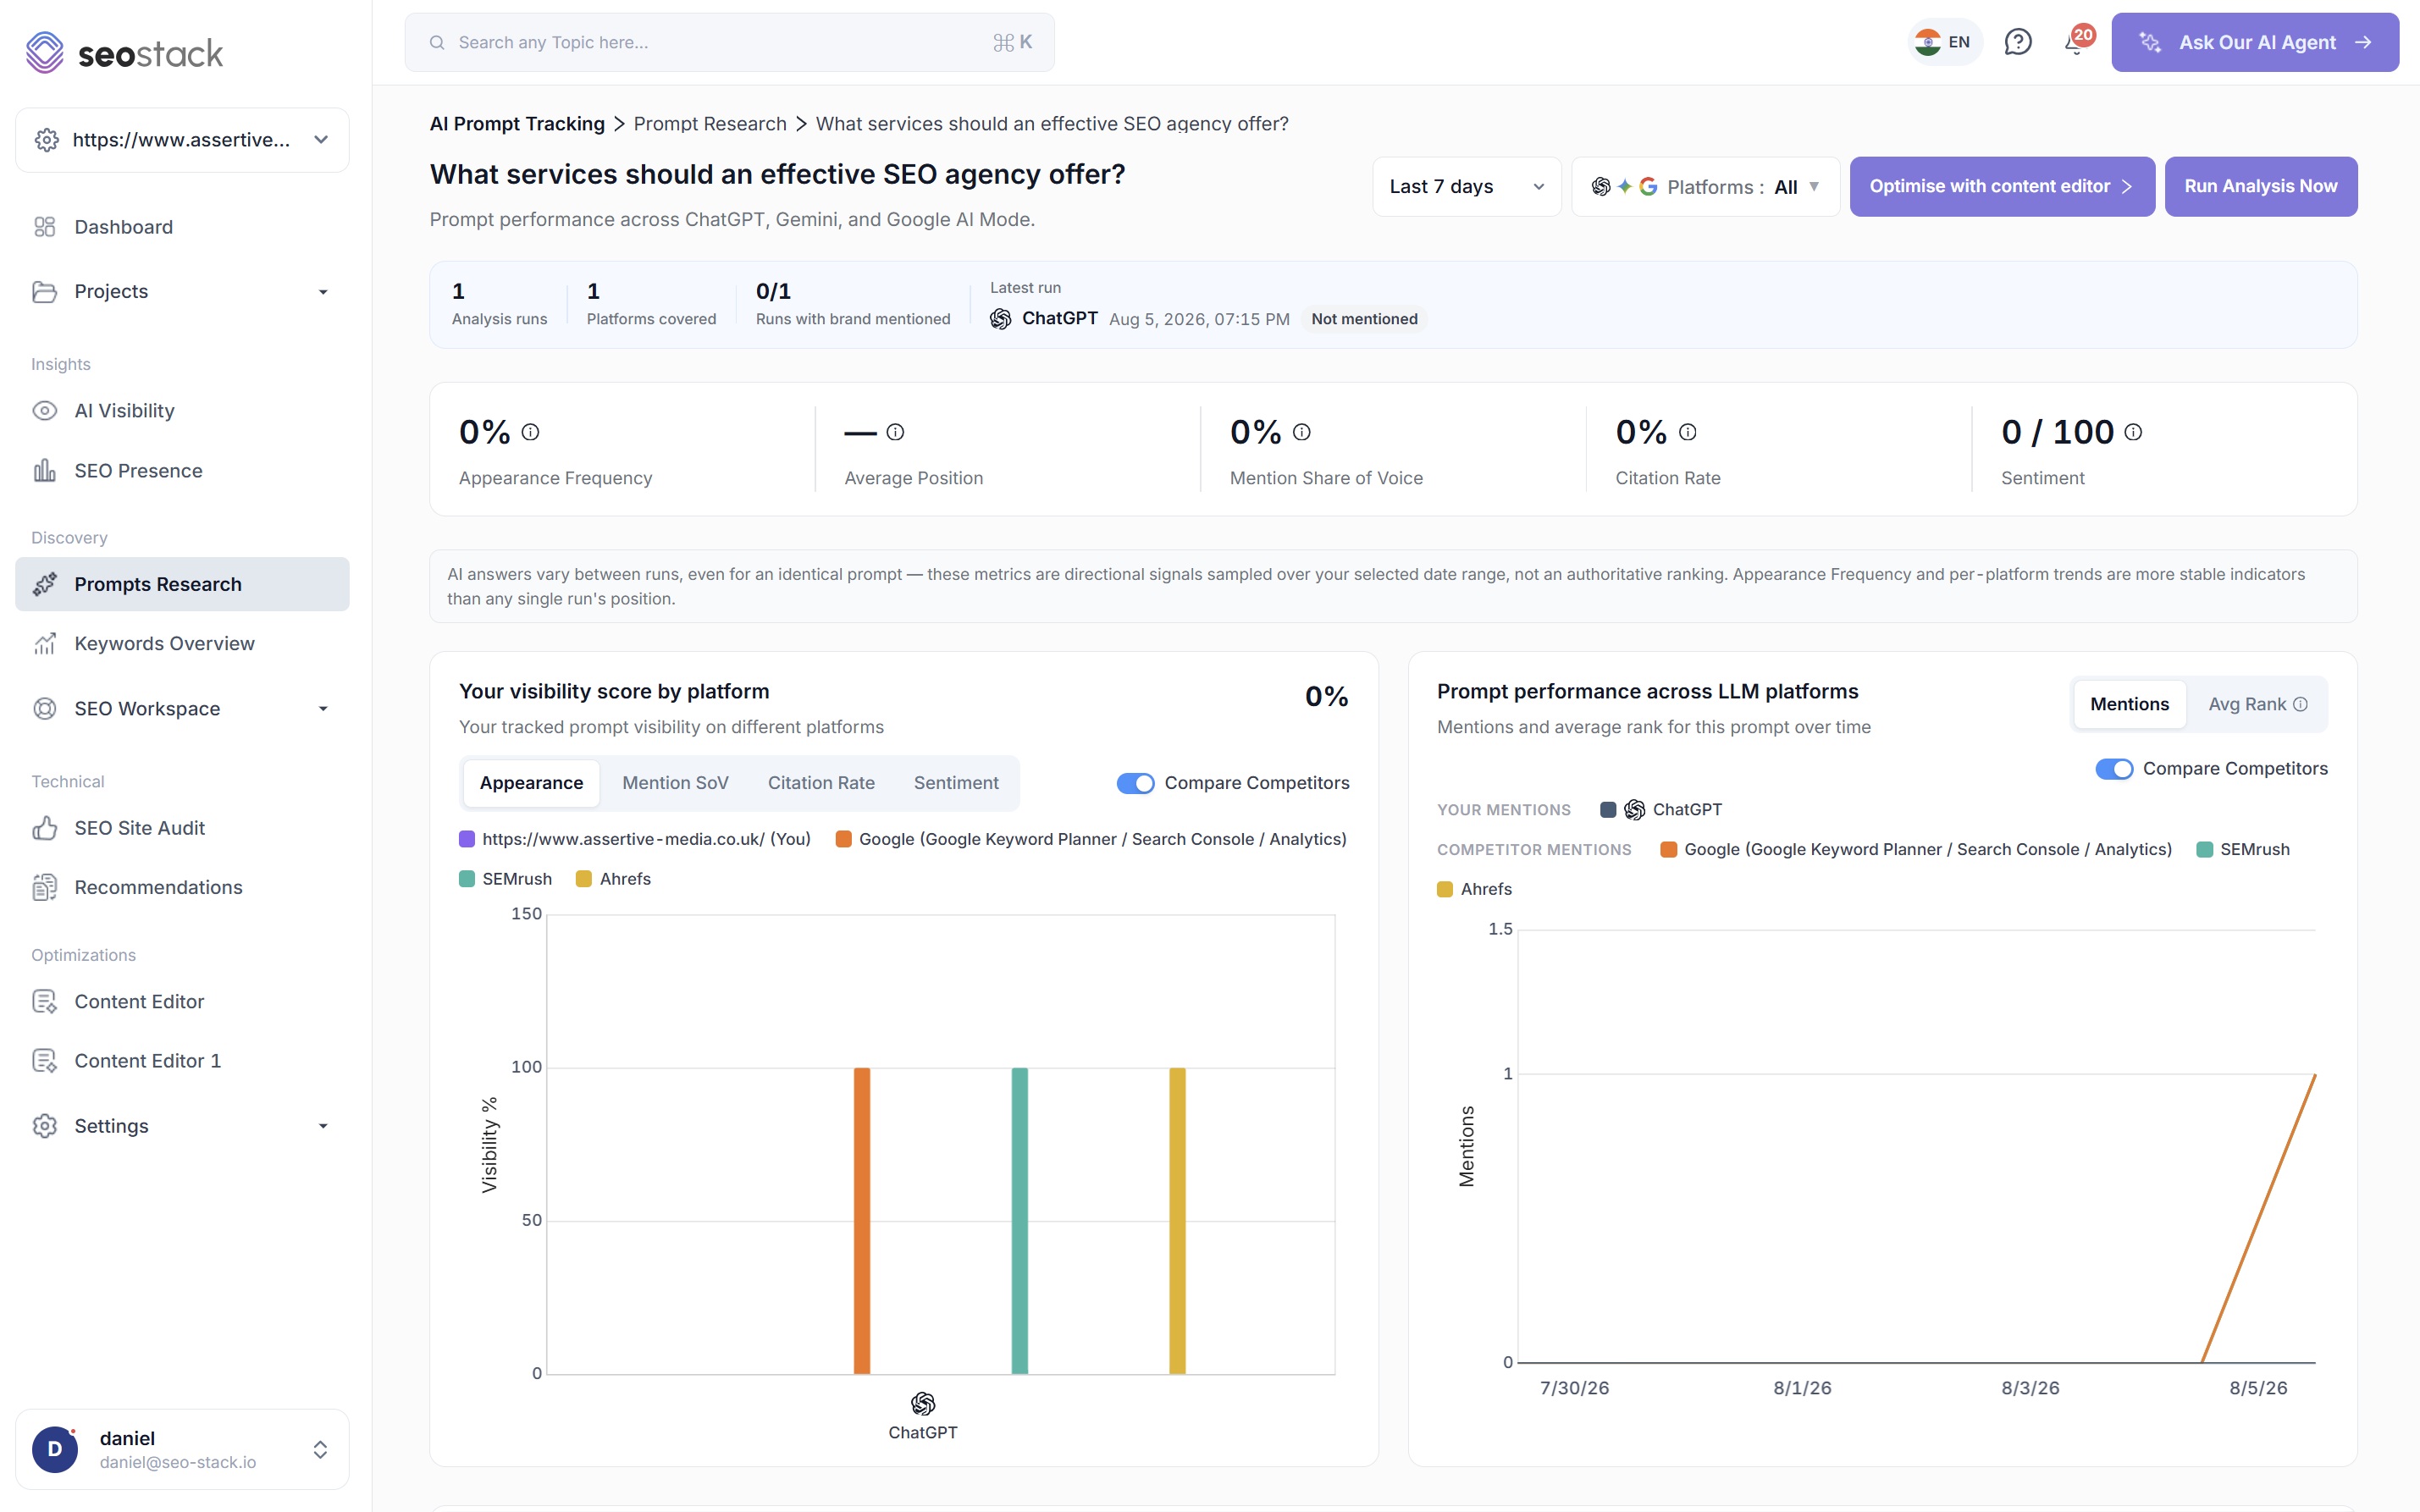Screen dimensions: 2420x1512
Task: Click the info icon beside Sentiment 0 / 100
Action: (x=2133, y=432)
